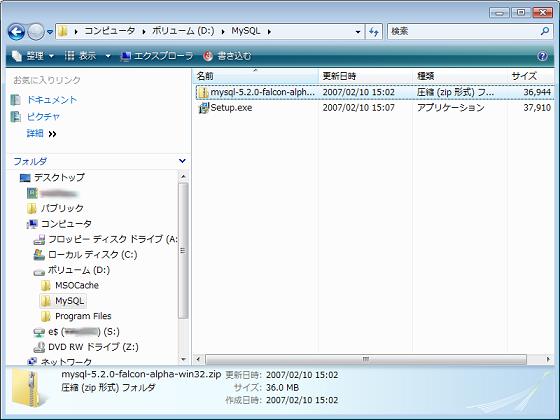Screen dimensions: 560x420
Task: Select Program Files folder in tree
Action: pos(83,316)
